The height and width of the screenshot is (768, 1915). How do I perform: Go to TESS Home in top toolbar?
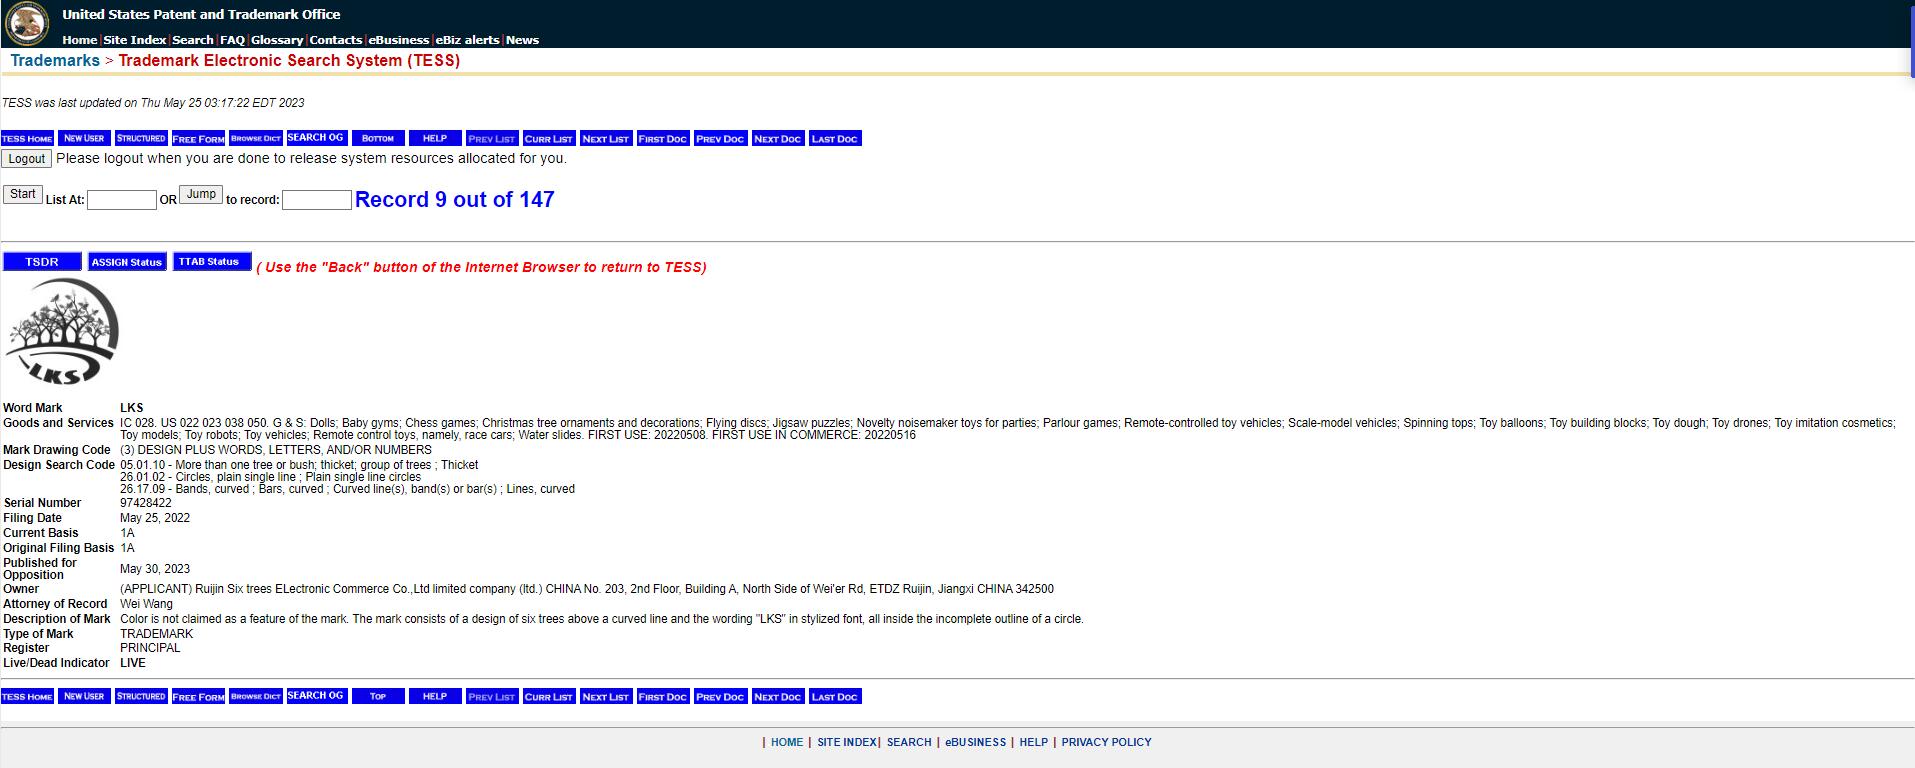click(x=27, y=139)
